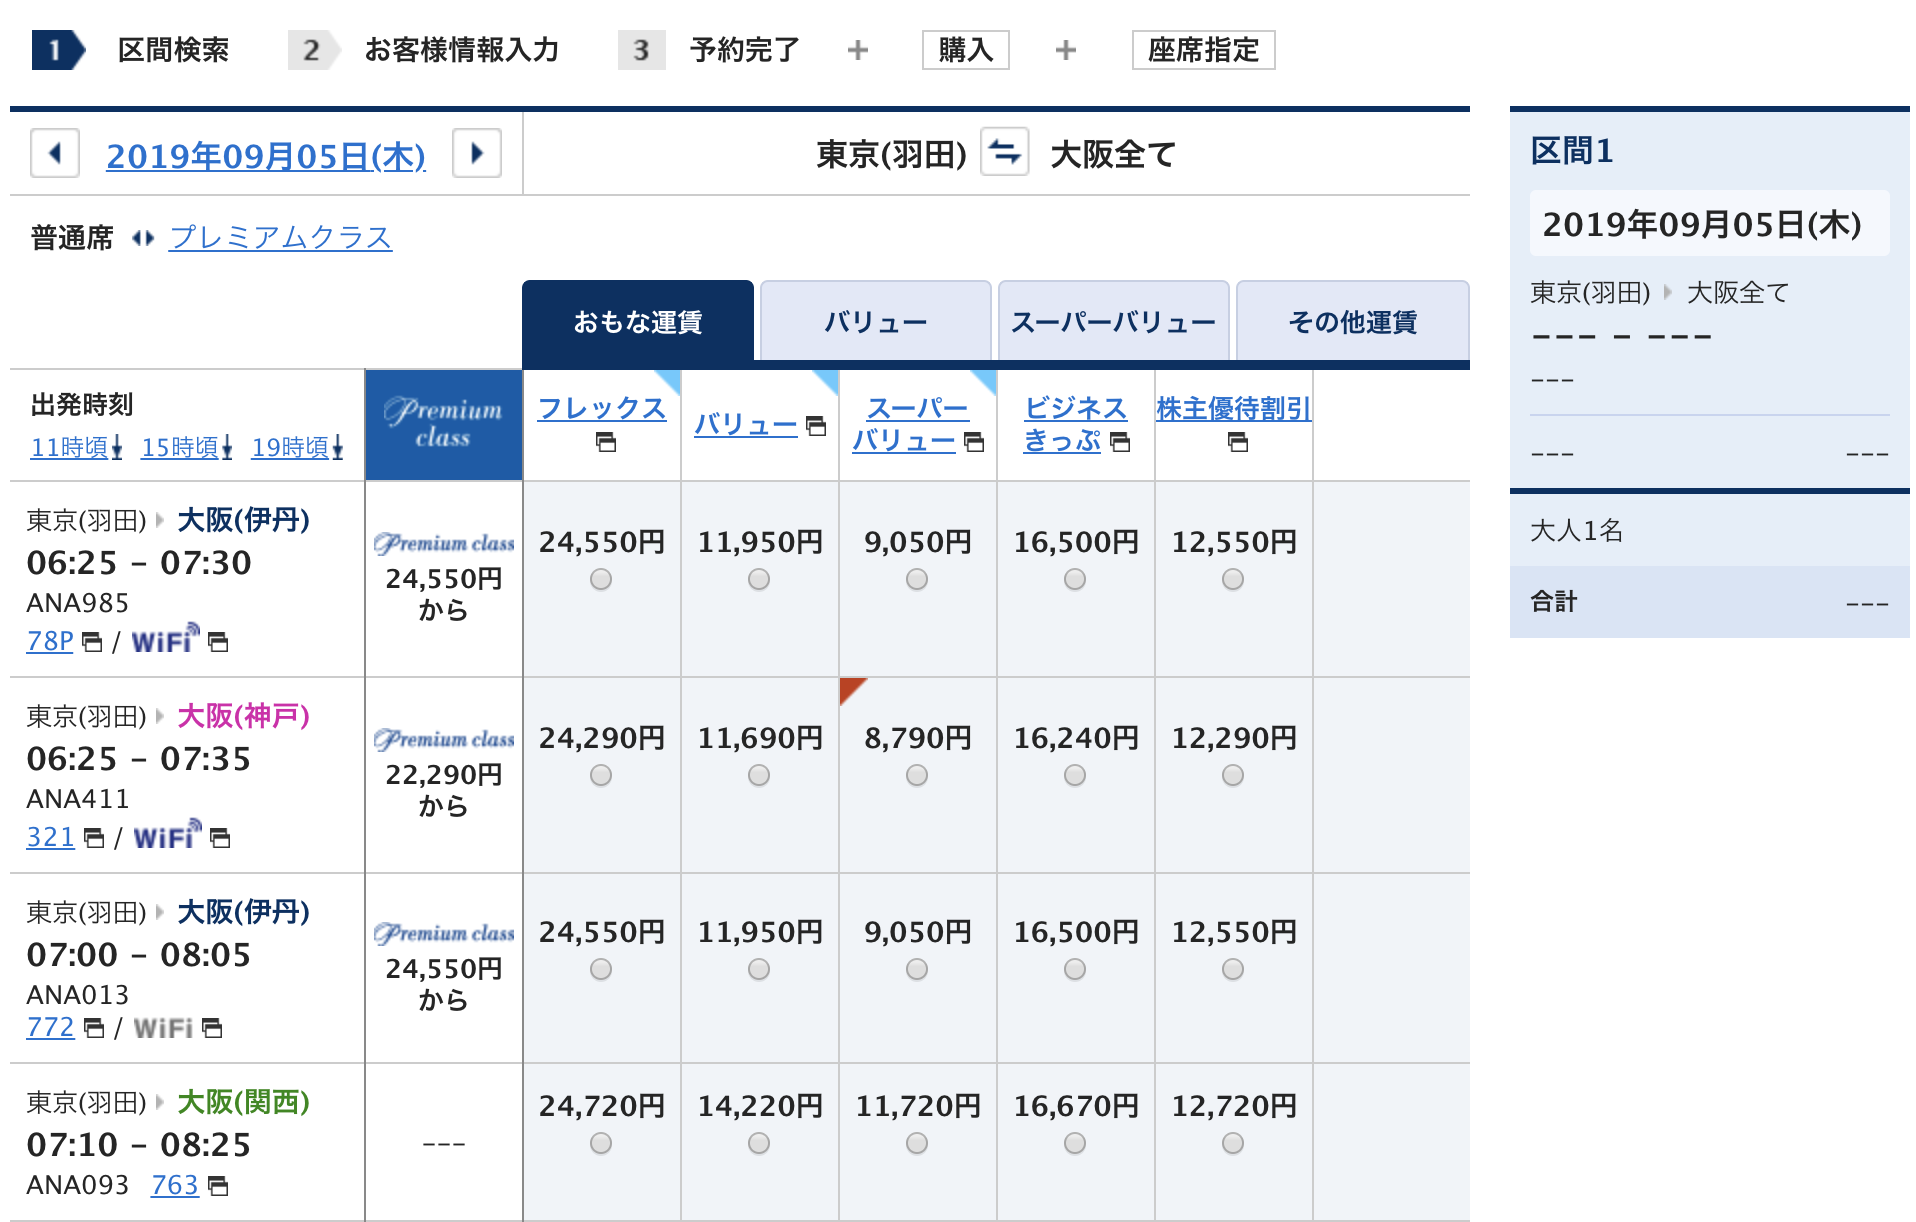This screenshot has height=1222, width=1916.
Task: Open popup icon below 株主優待割引 header
Action: click(x=1238, y=442)
